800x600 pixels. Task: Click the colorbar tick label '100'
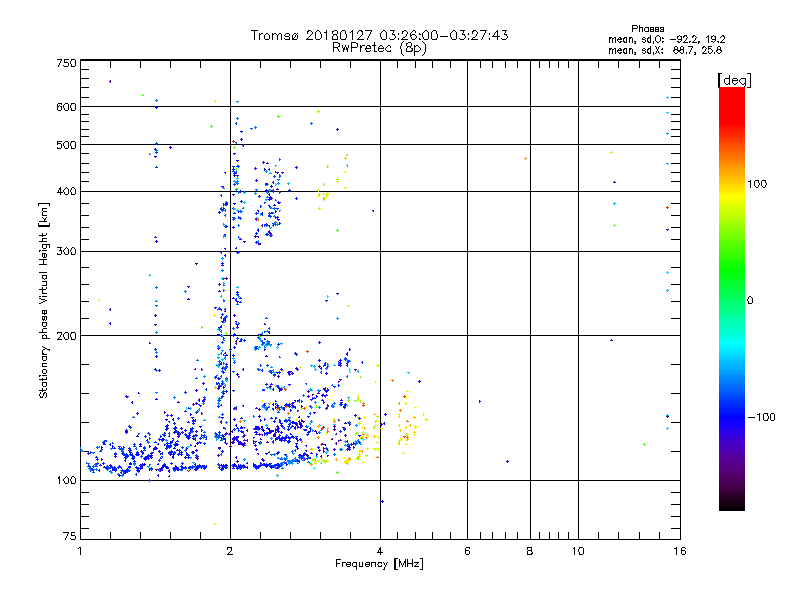point(757,184)
